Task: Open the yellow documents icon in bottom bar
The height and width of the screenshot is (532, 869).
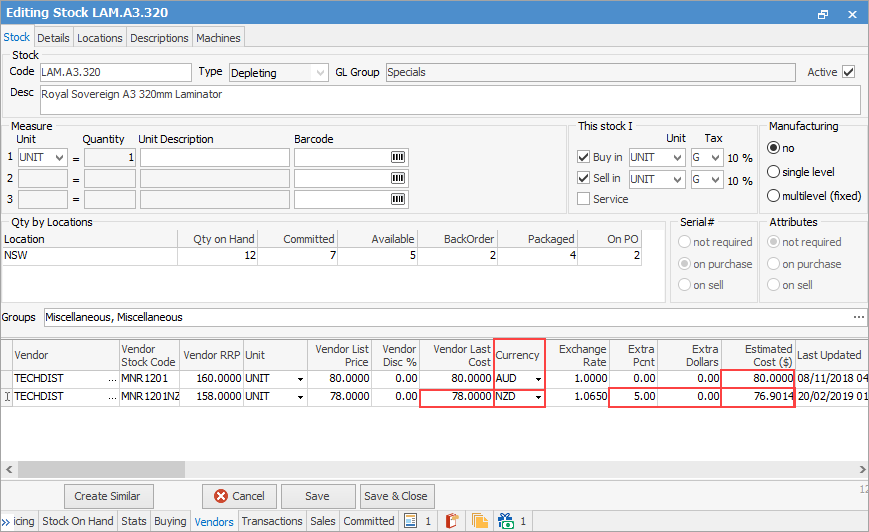Action: tap(479, 521)
